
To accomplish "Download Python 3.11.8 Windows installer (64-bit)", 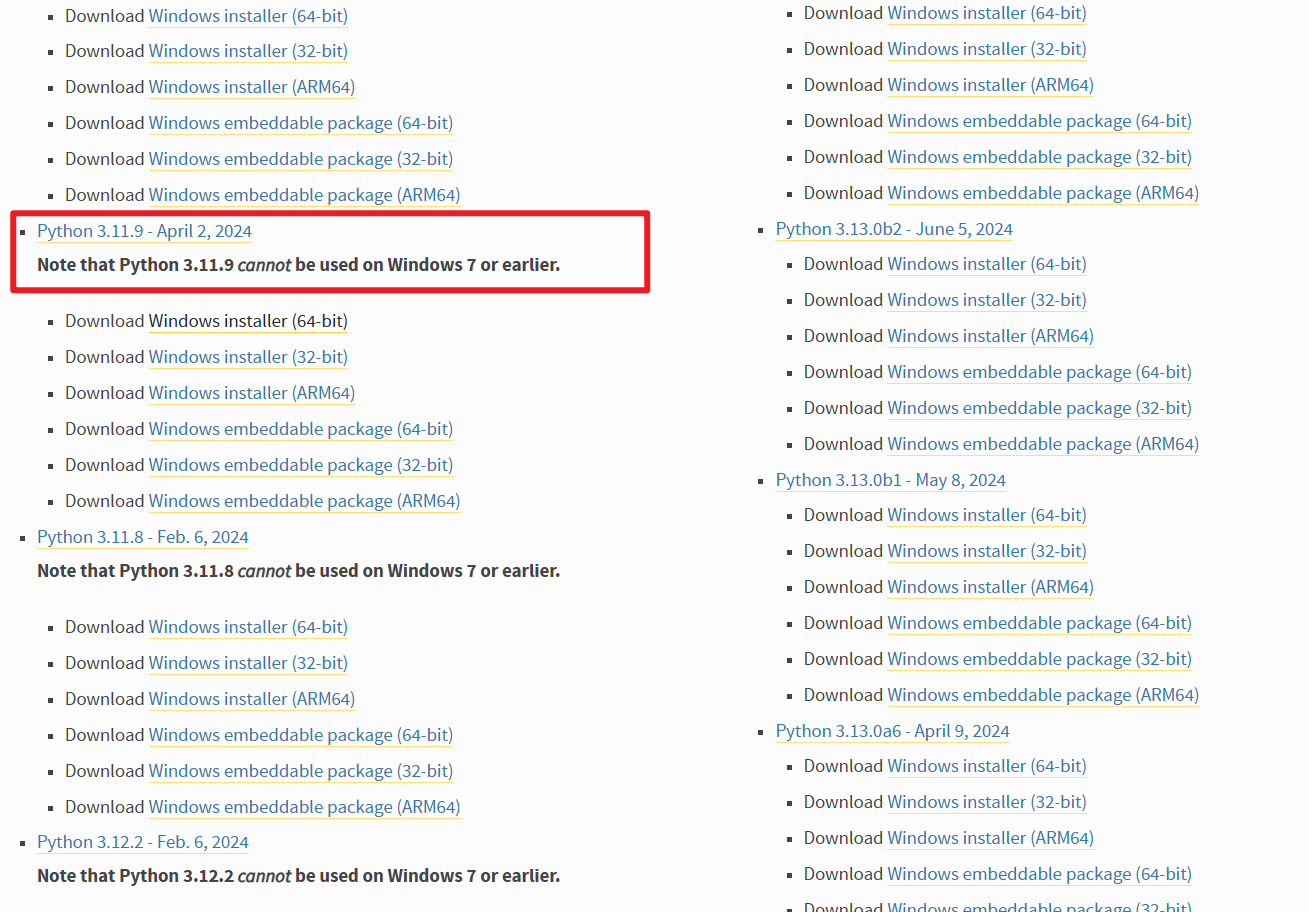I will [248, 627].
